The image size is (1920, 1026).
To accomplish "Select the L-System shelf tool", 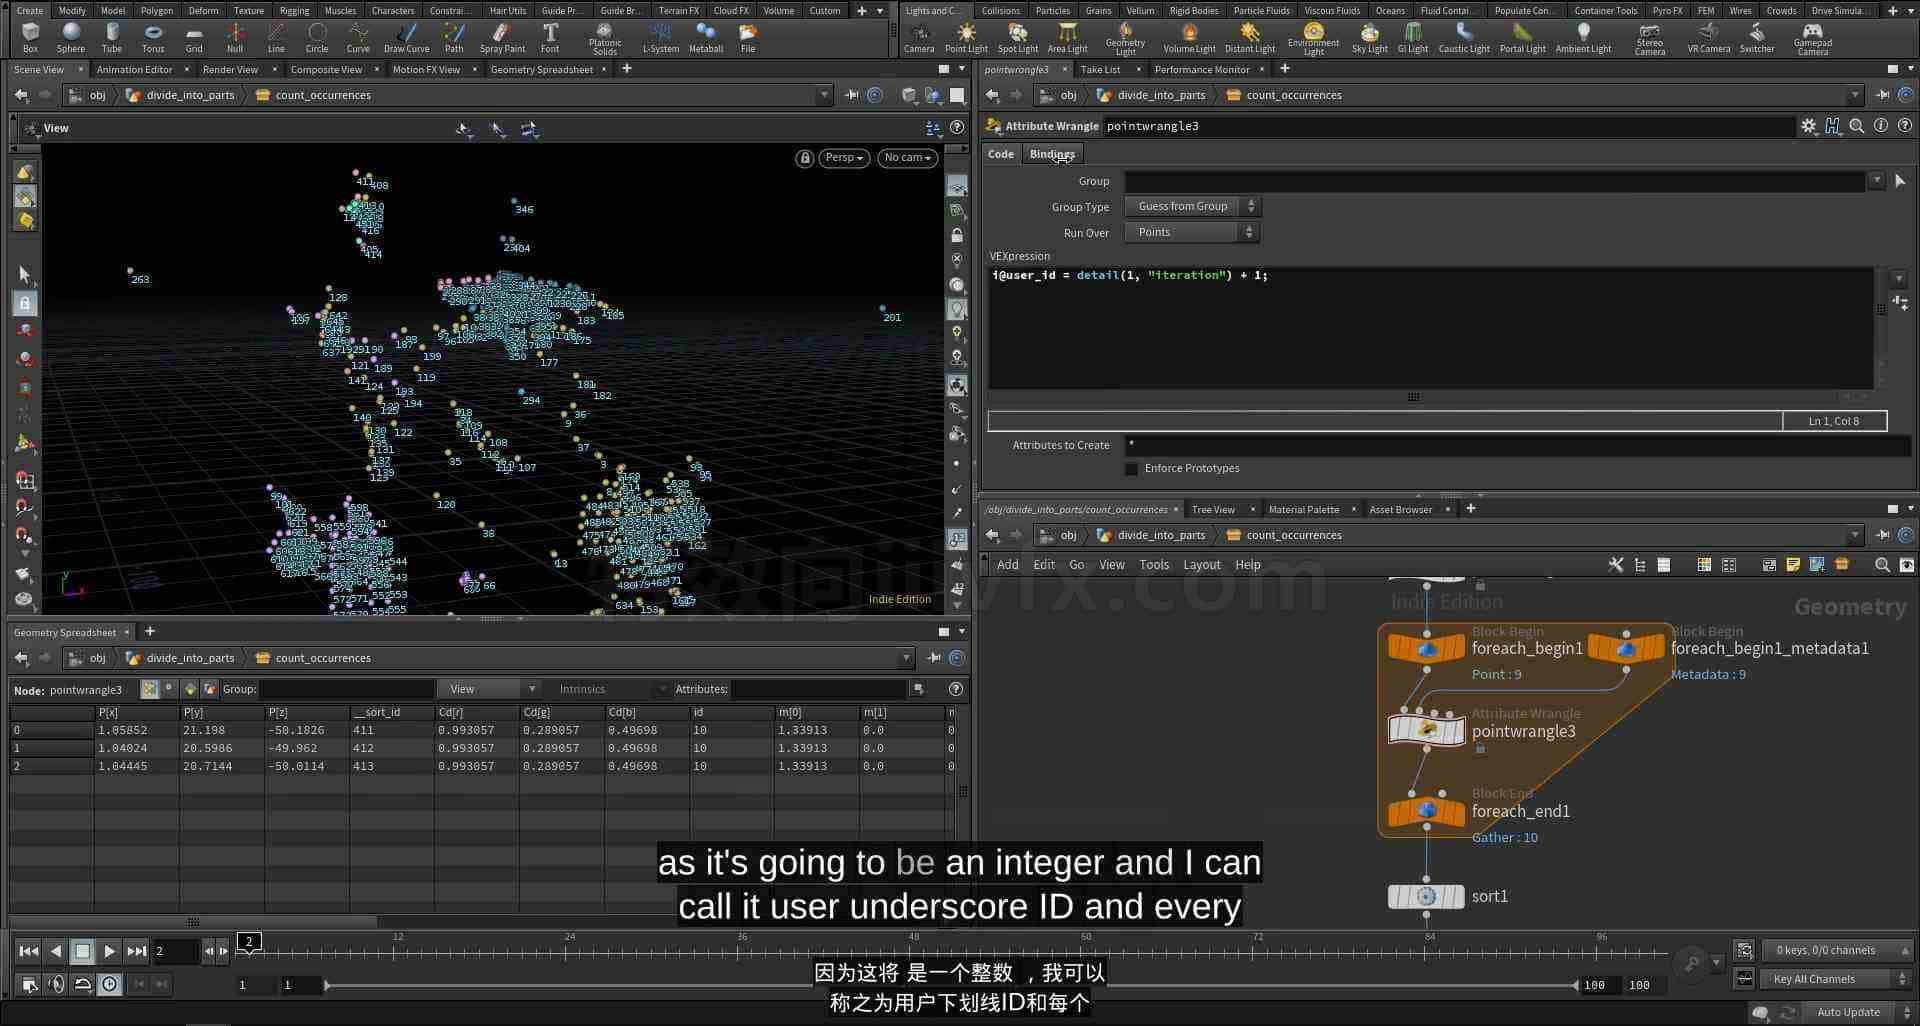I will click(x=660, y=37).
